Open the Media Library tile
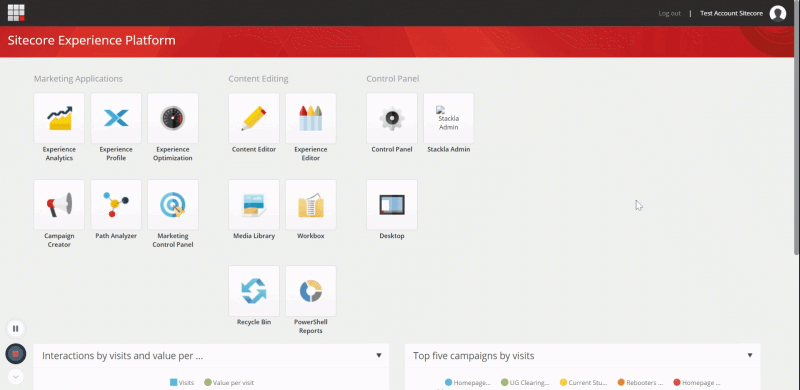The height and width of the screenshot is (390, 800). tap(254, 205)
